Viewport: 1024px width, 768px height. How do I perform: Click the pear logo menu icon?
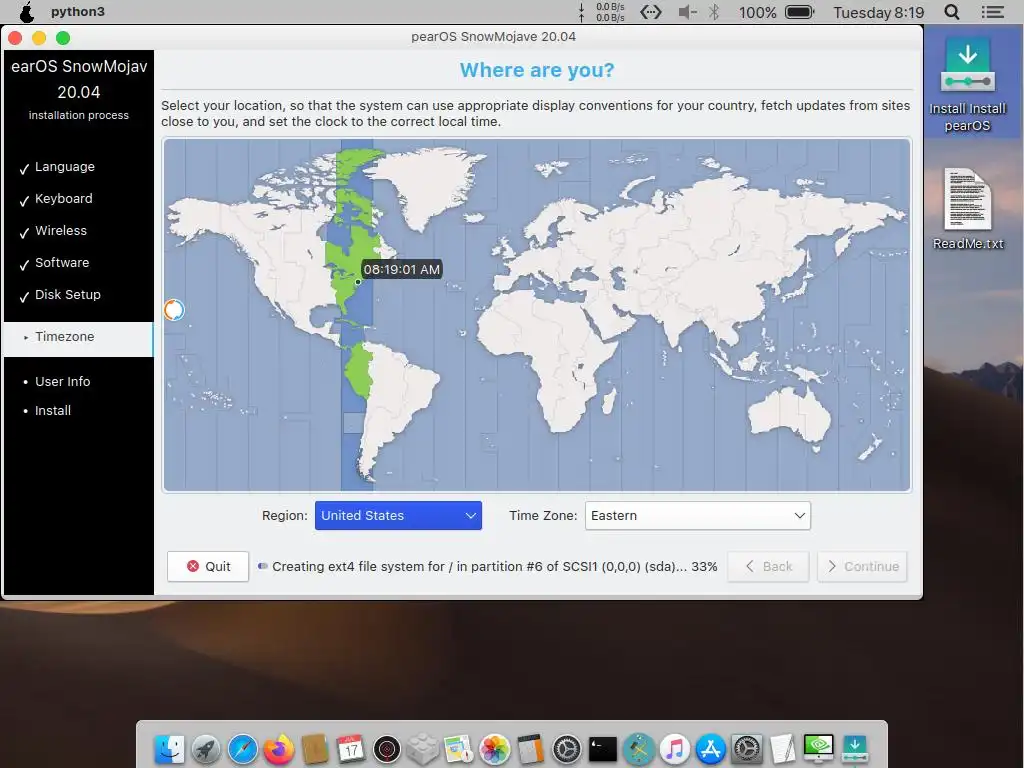pyautogui.click(x=27, y=12)
